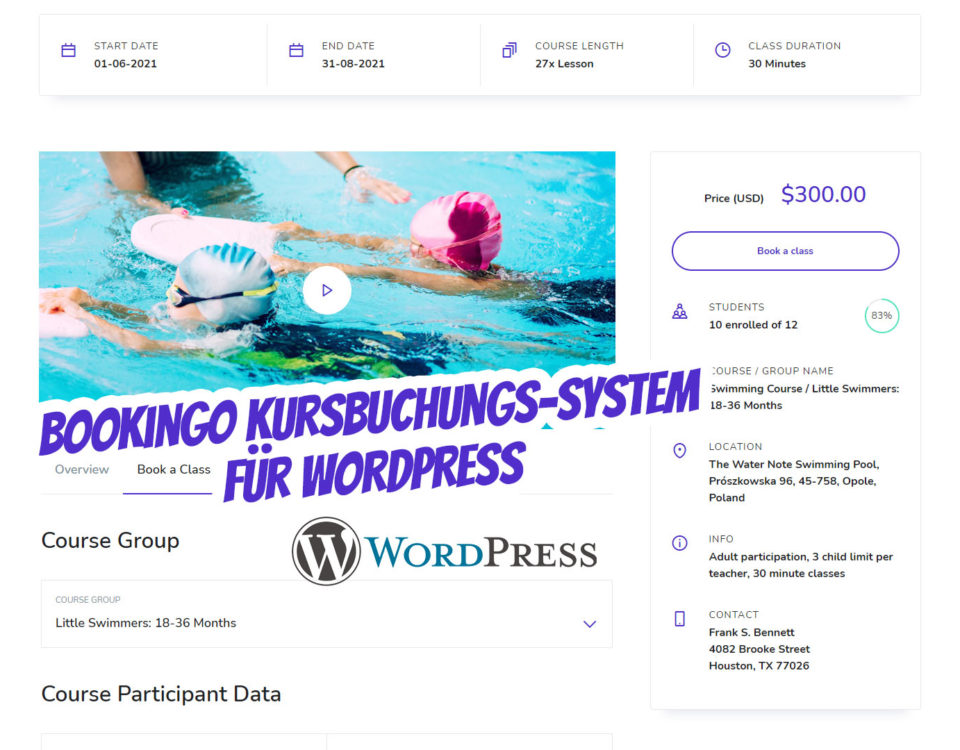Screen dimensions: 960x750
Task: Click the $300.00 price text
Action: [x=823, y=195]
